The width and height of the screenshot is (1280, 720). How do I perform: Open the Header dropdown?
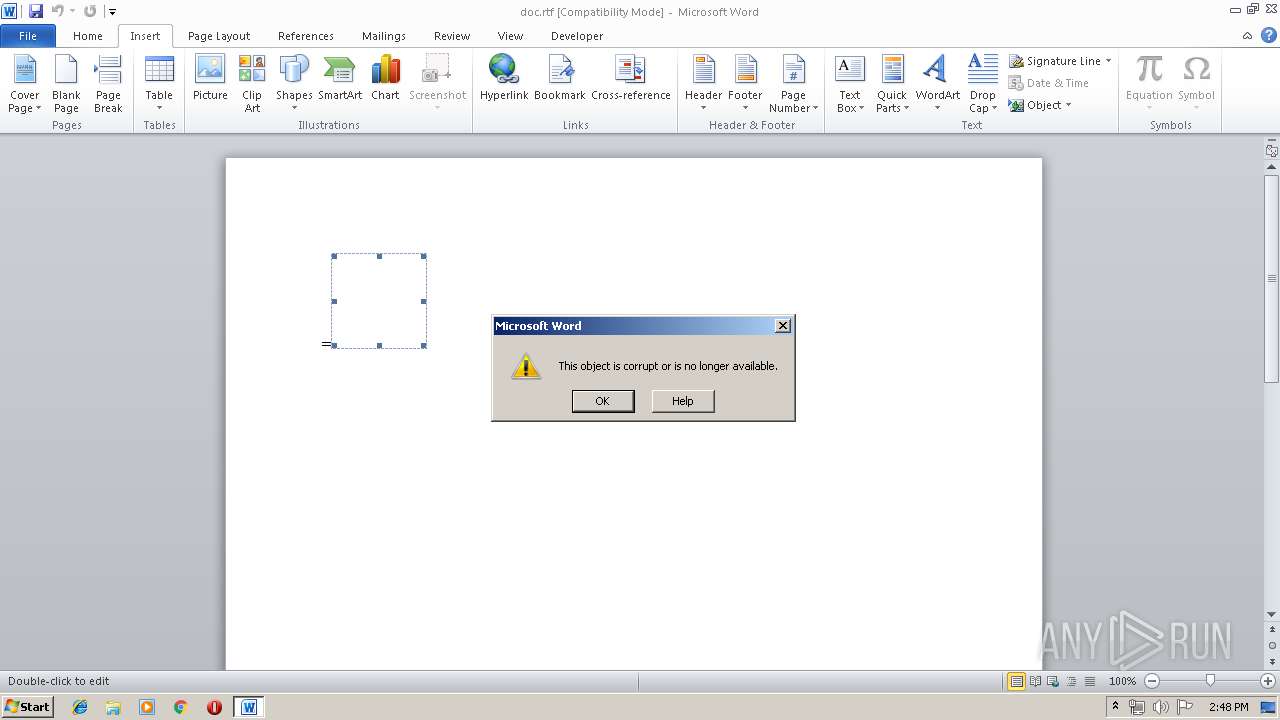coord(703,84)
